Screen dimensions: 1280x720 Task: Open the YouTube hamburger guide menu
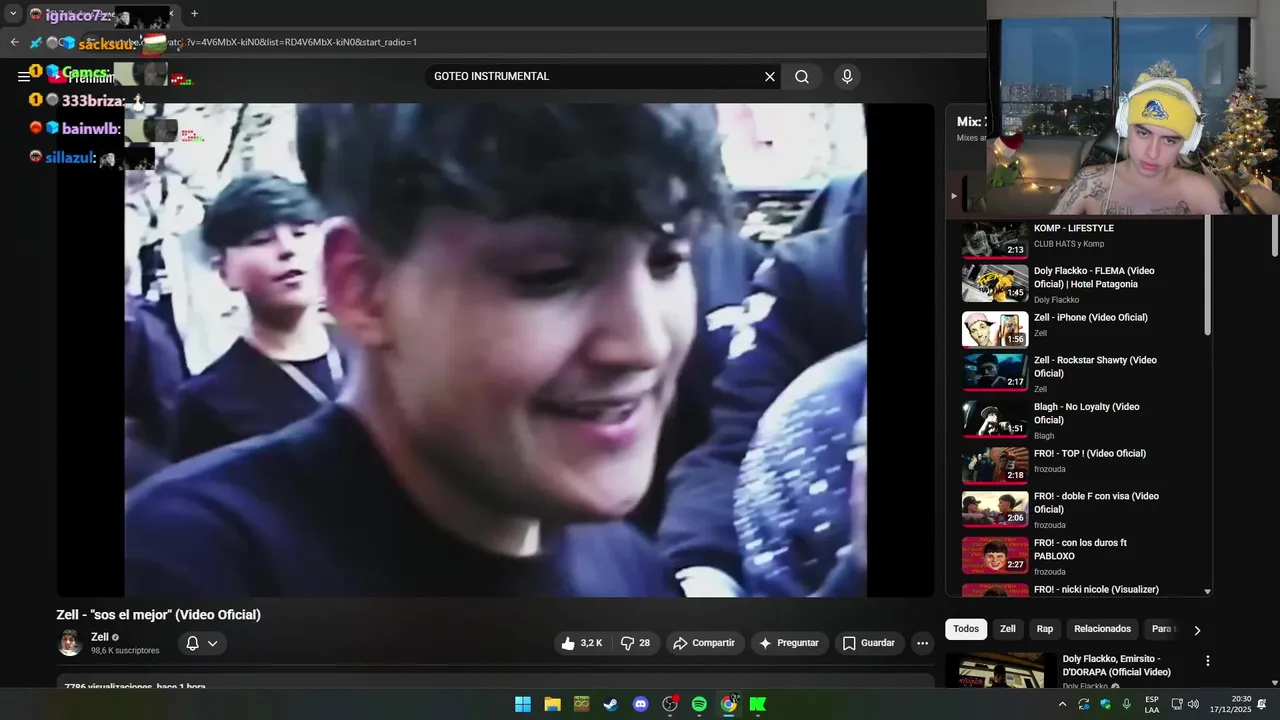point(24,77)
